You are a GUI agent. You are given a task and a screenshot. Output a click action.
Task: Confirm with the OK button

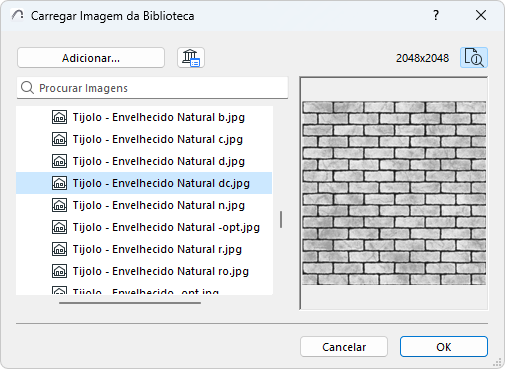(444, 347)
